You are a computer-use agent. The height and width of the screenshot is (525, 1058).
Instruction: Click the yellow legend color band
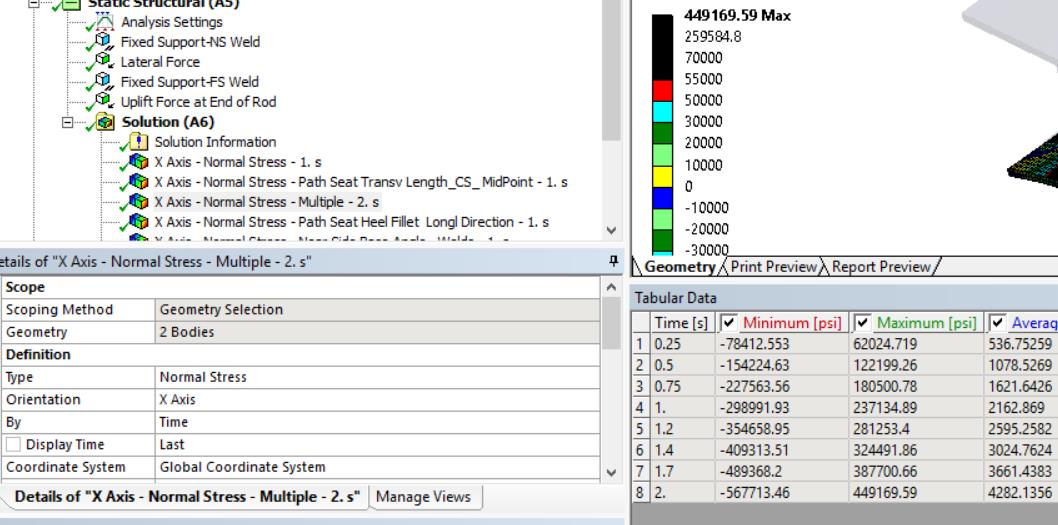663,177
